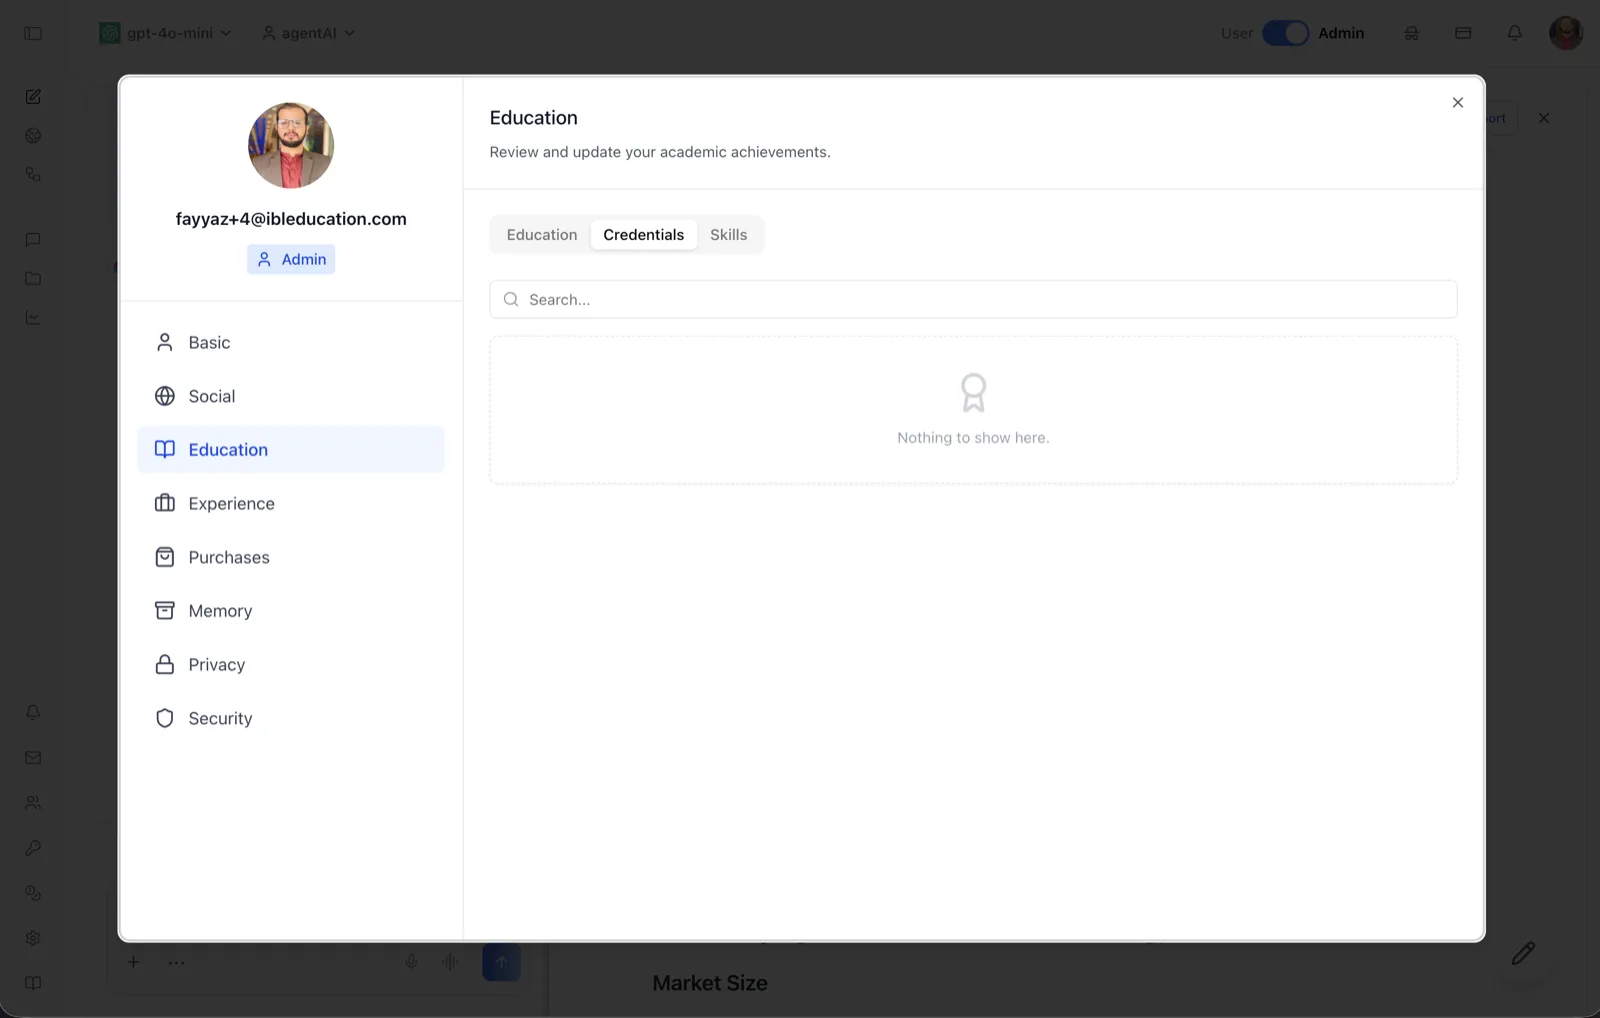Close the background panel with the X

pos(1544,118)
